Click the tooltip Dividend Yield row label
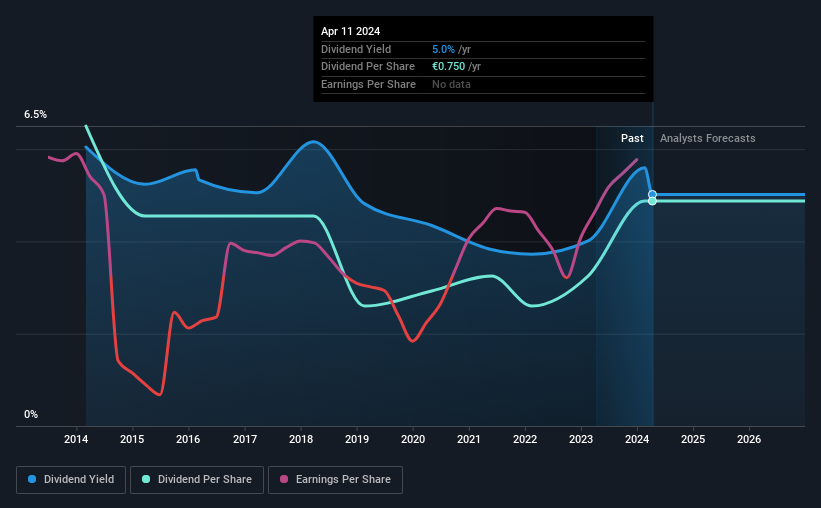Screen dimensions: 821x508 [x=356, y=49]
